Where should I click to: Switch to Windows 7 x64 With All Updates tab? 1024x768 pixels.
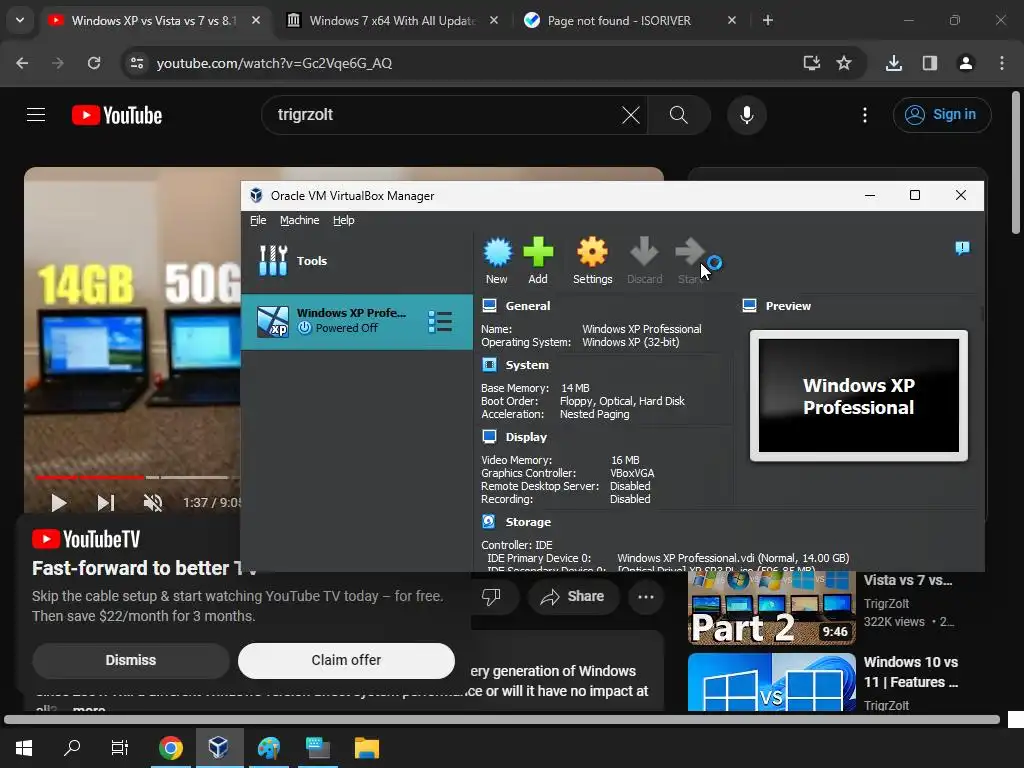[391, 21]
